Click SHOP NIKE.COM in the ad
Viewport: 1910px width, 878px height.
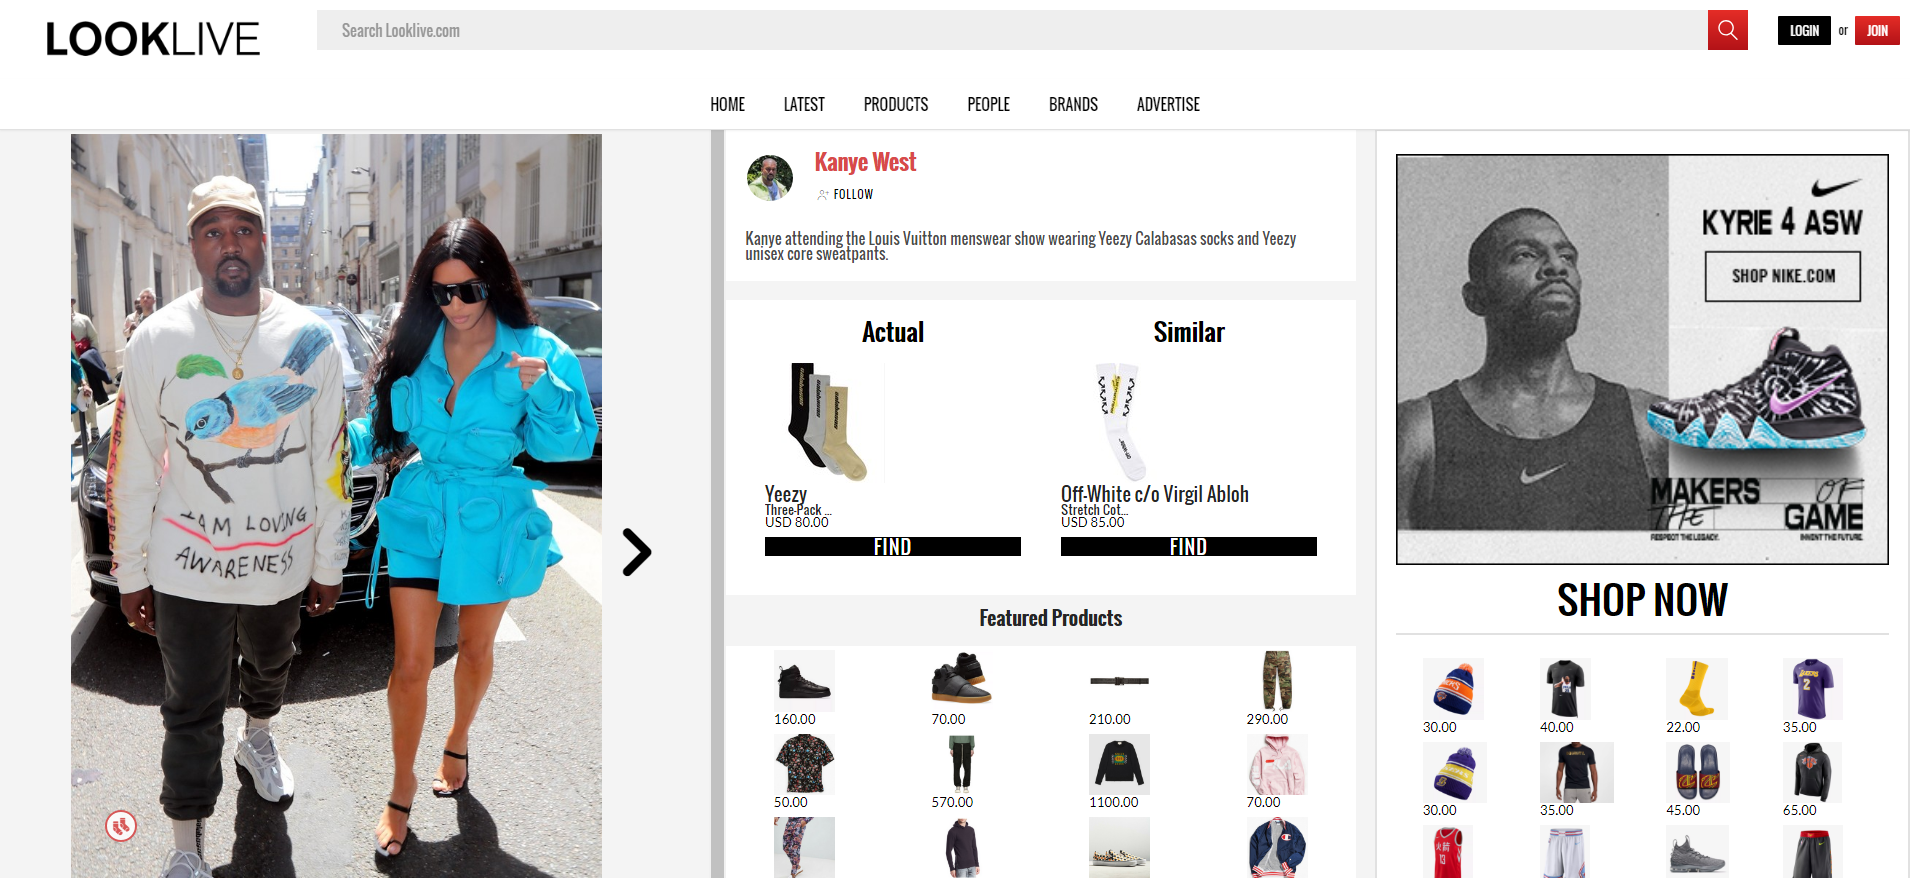tap(1783, 276)
